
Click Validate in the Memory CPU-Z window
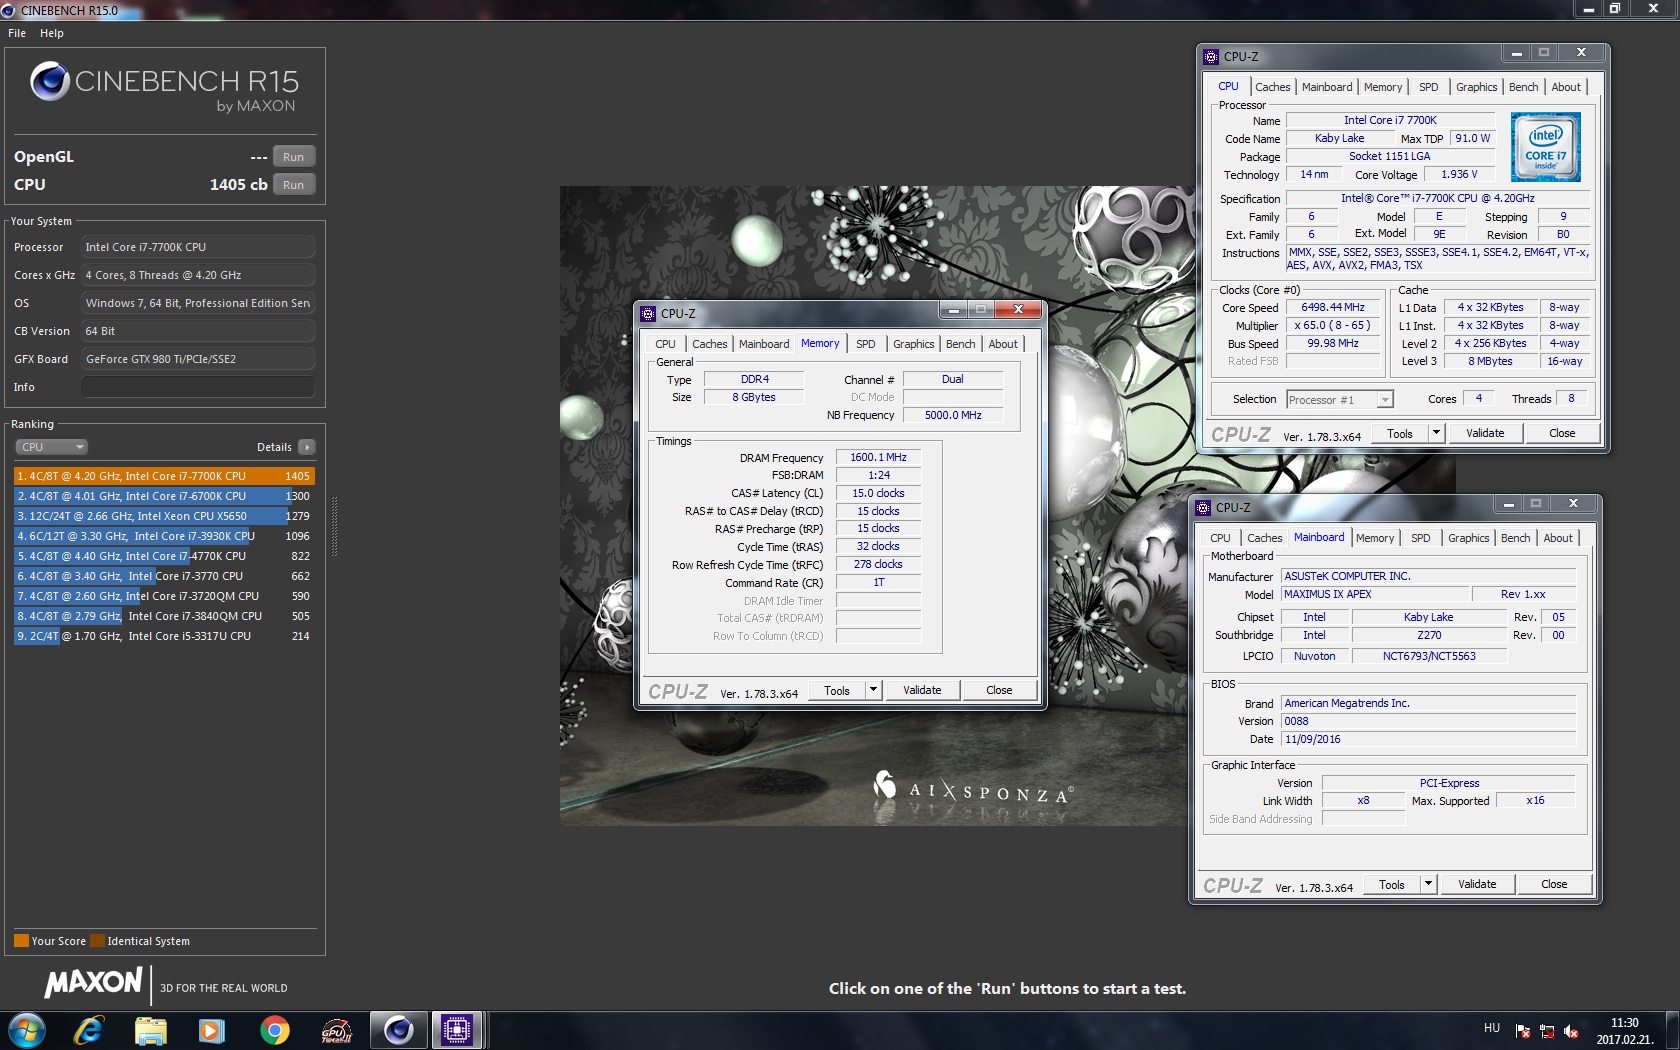tap(922, 690)
